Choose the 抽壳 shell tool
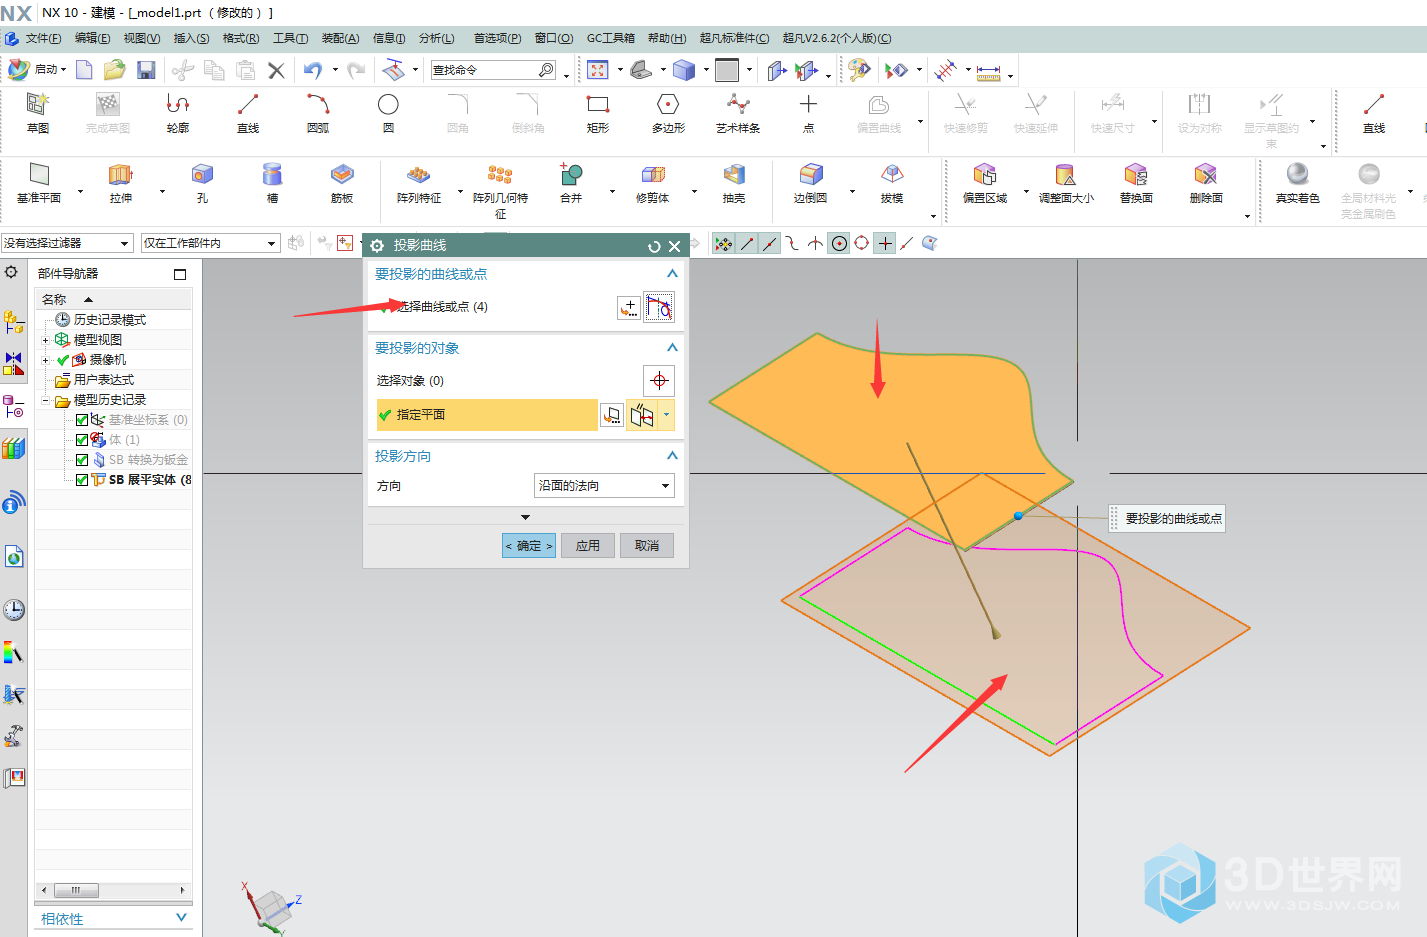This screenshot has width=1427, height=937. click(734, 183)
